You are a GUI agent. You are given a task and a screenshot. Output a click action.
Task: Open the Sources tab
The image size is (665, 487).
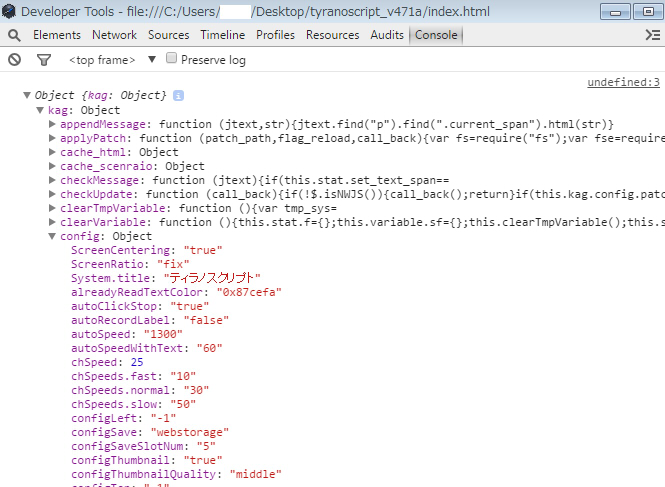[x=168, y=35]
